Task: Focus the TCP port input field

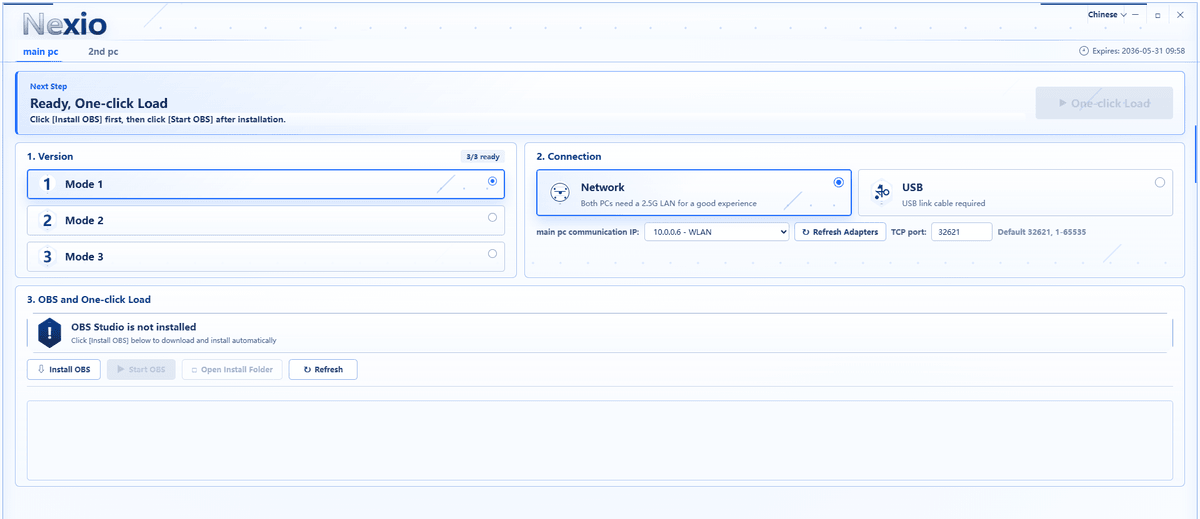Action: (x=961, y=232)
